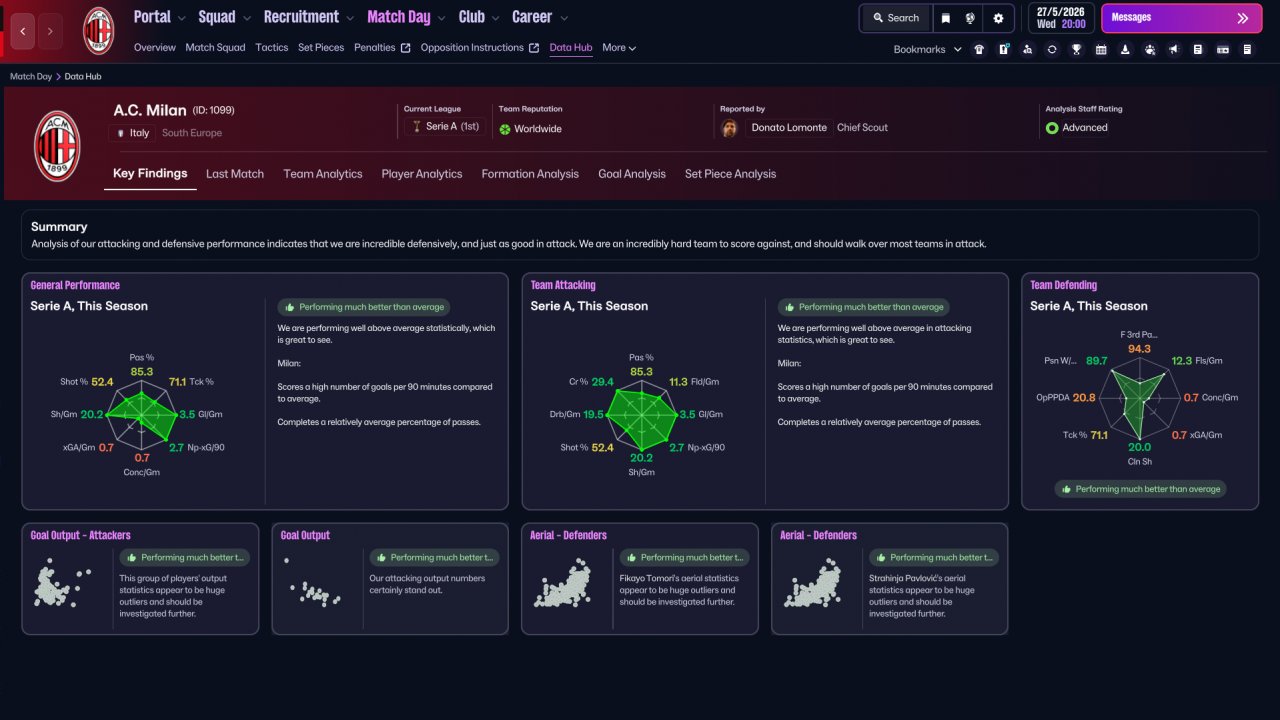This screenshot has width=1280, height=720.
Task: Click the 'Advanced' staff rating text
Action: click(1085, 128)
